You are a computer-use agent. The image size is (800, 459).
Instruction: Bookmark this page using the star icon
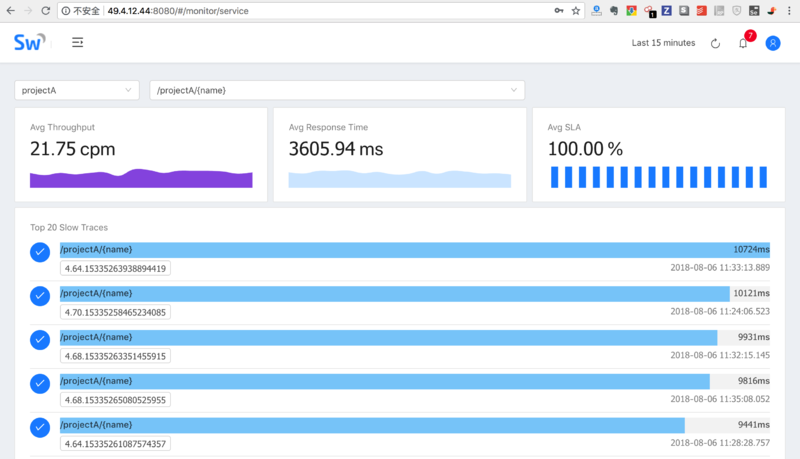click(x=576, y=11)
